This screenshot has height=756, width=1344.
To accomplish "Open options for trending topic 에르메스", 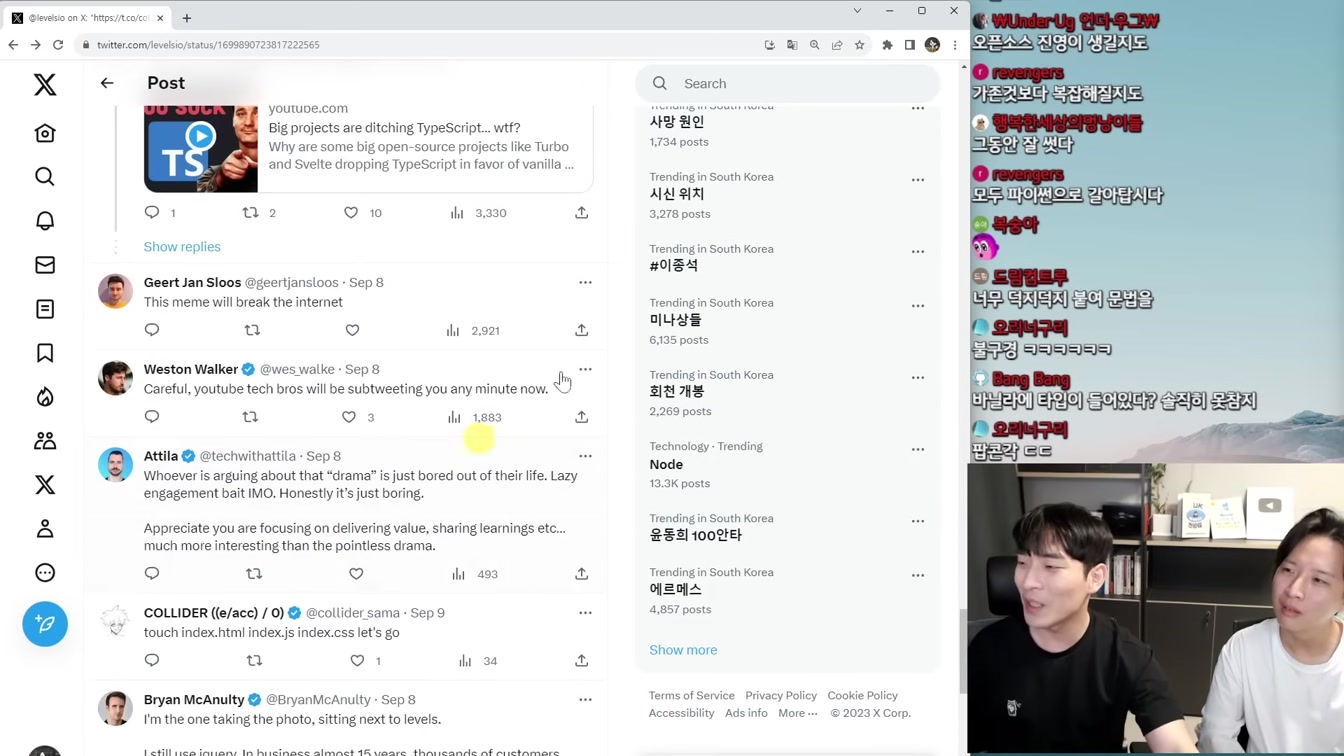I will [x=917, y=576].
